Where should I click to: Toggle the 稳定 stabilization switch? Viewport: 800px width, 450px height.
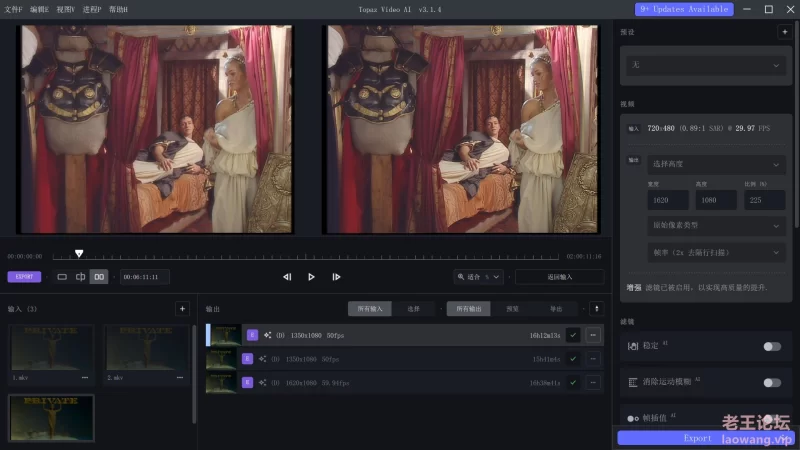coord(771,346)
